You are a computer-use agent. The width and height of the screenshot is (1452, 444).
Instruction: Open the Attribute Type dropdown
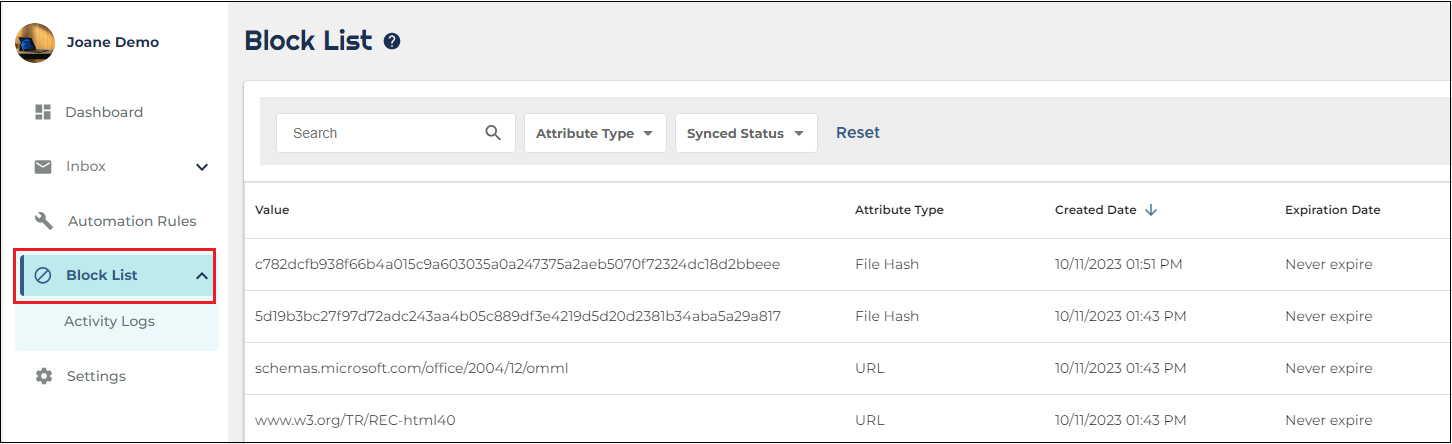coord(595,133)
